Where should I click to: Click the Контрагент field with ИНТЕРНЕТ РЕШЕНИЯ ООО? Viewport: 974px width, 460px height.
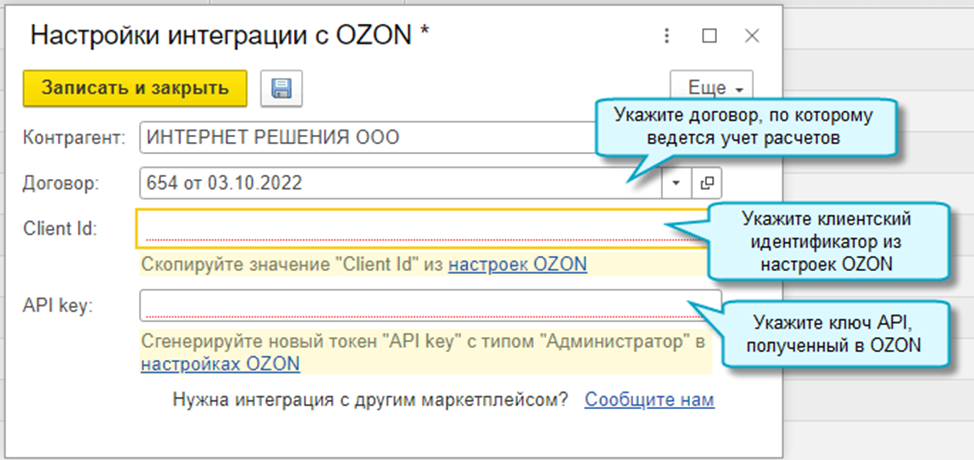pos(360,138)
